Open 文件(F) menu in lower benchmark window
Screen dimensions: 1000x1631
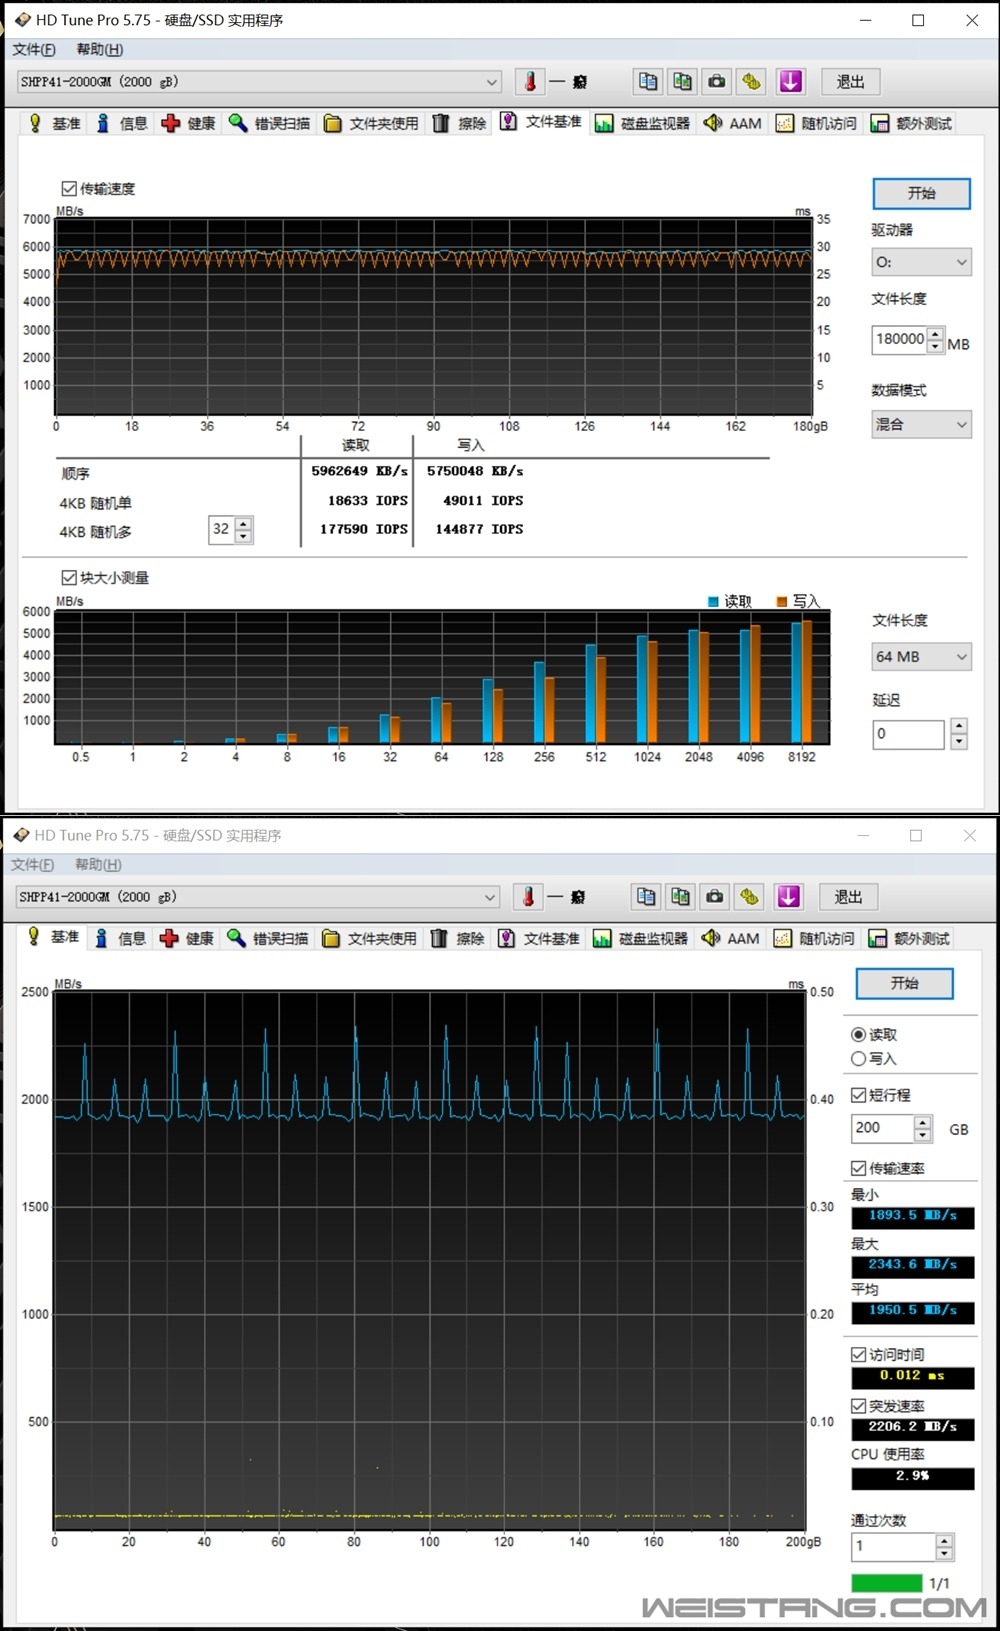click(32, 864)
